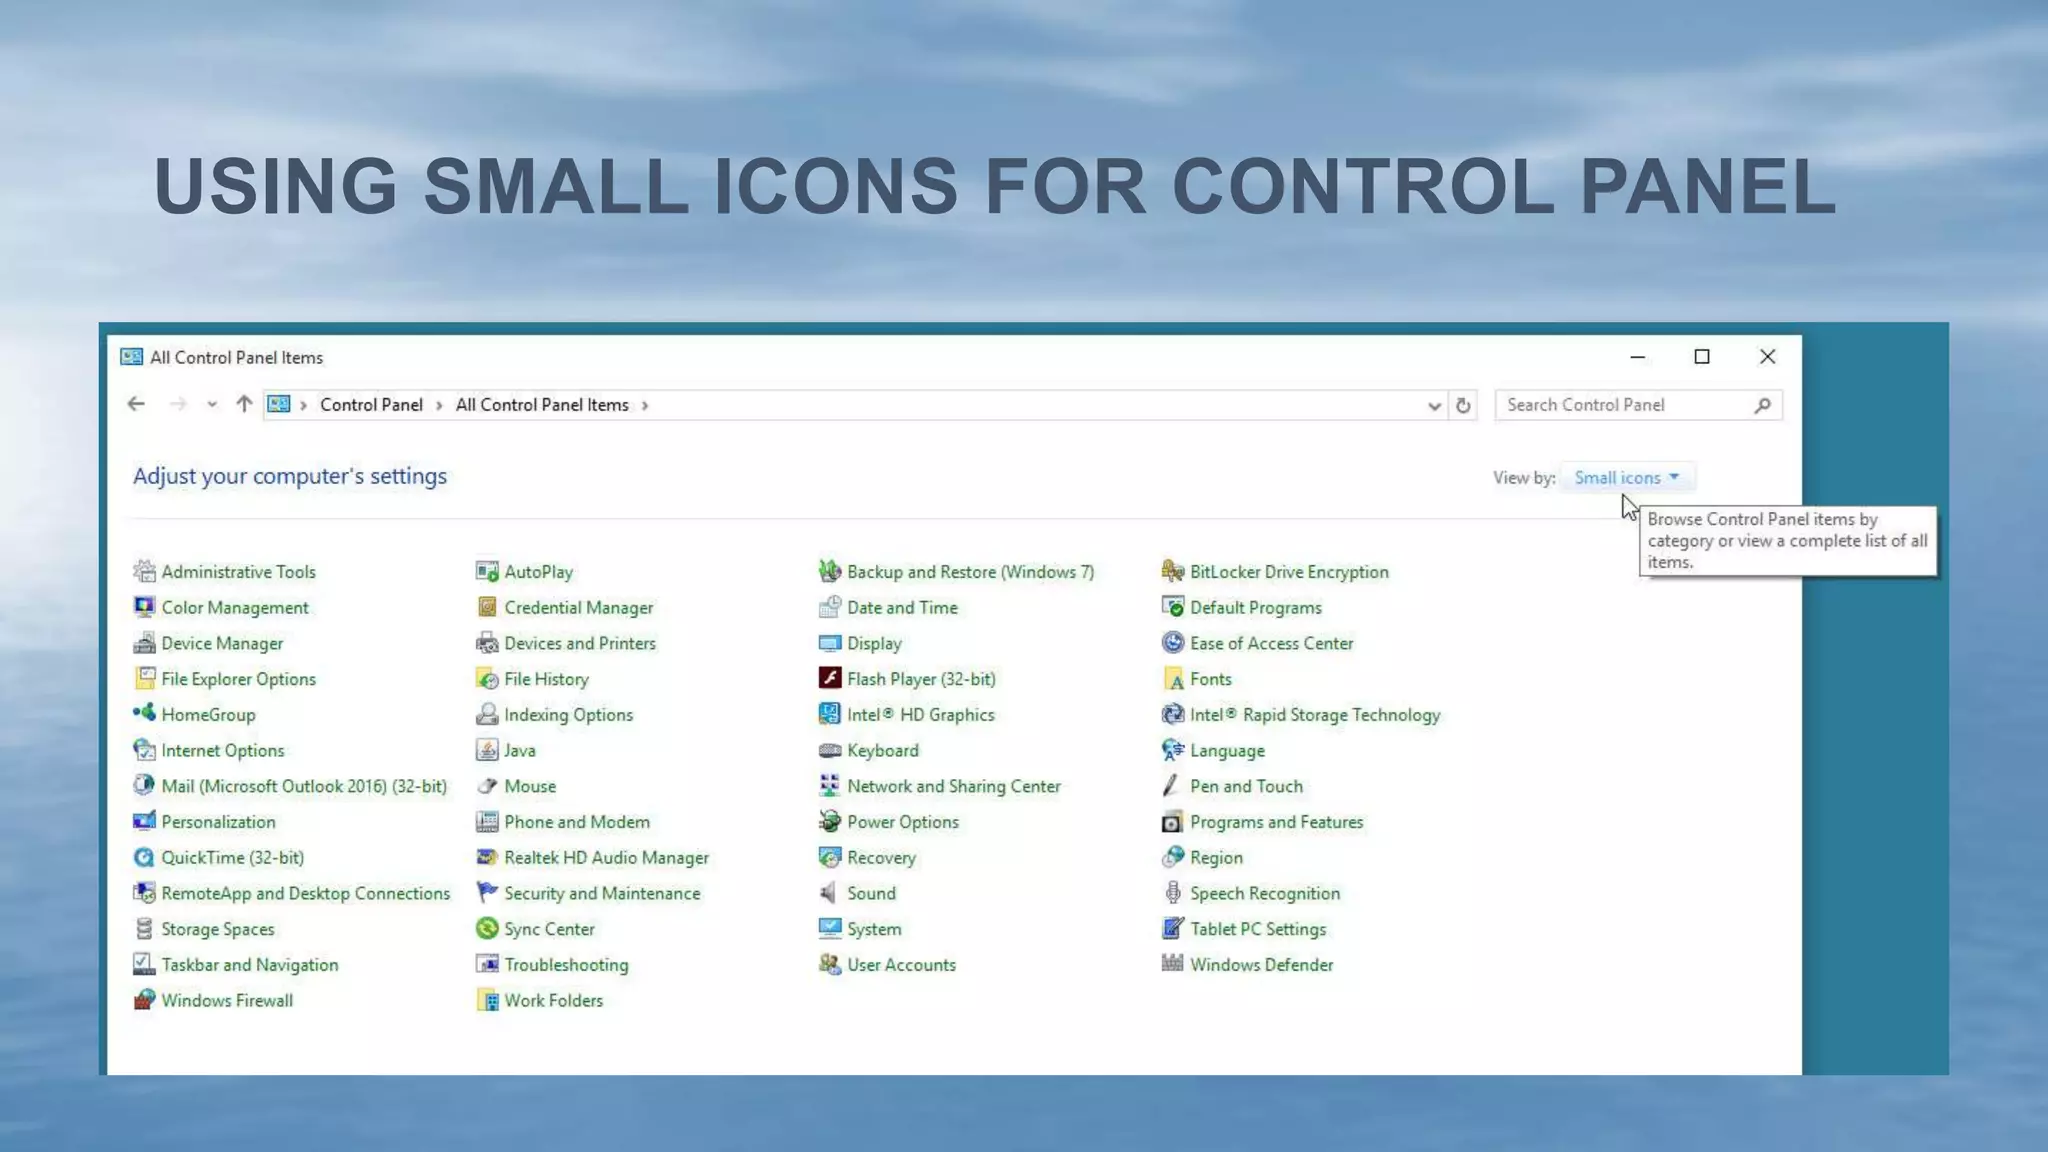Open Recovery
The image size is (2048, 1152).
pyautogui.click(x=868, y=857)
